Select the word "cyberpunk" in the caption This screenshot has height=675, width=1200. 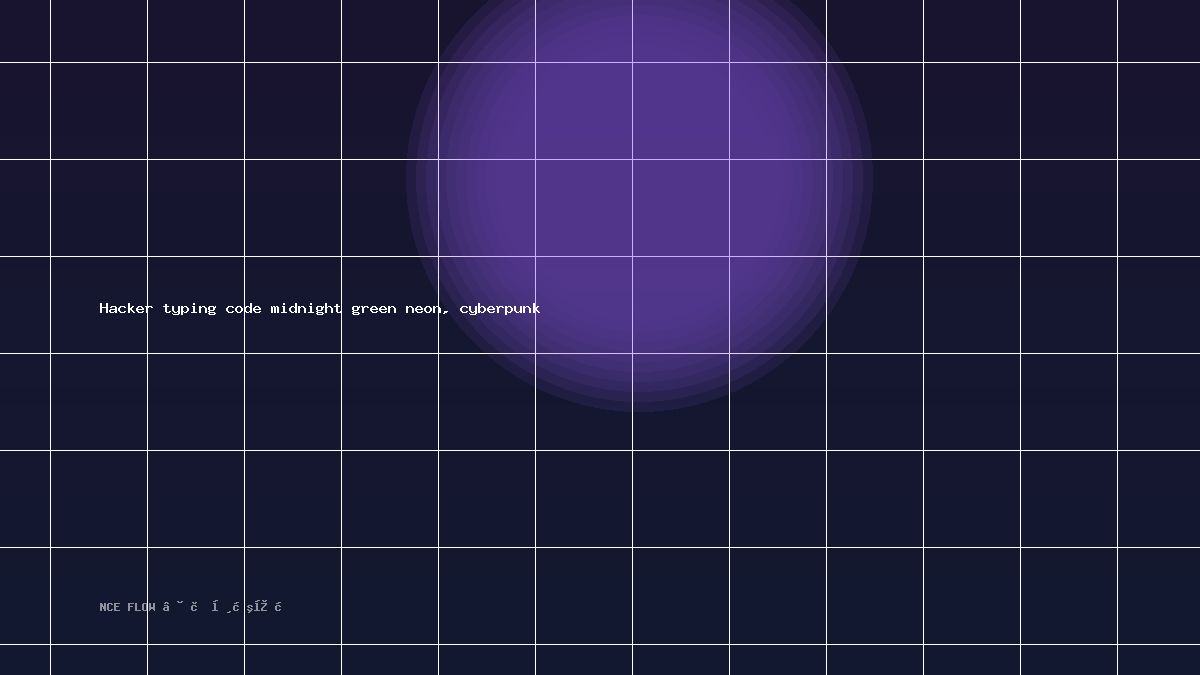500,309
